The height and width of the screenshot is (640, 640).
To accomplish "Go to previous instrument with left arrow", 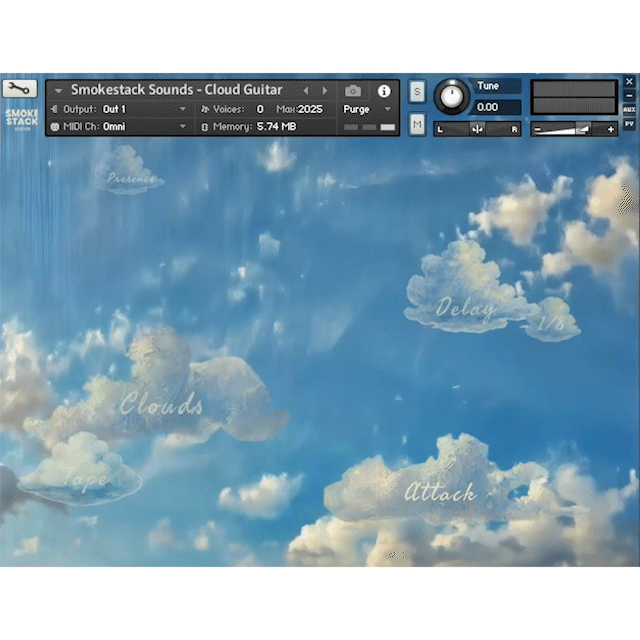I will 306,90.
